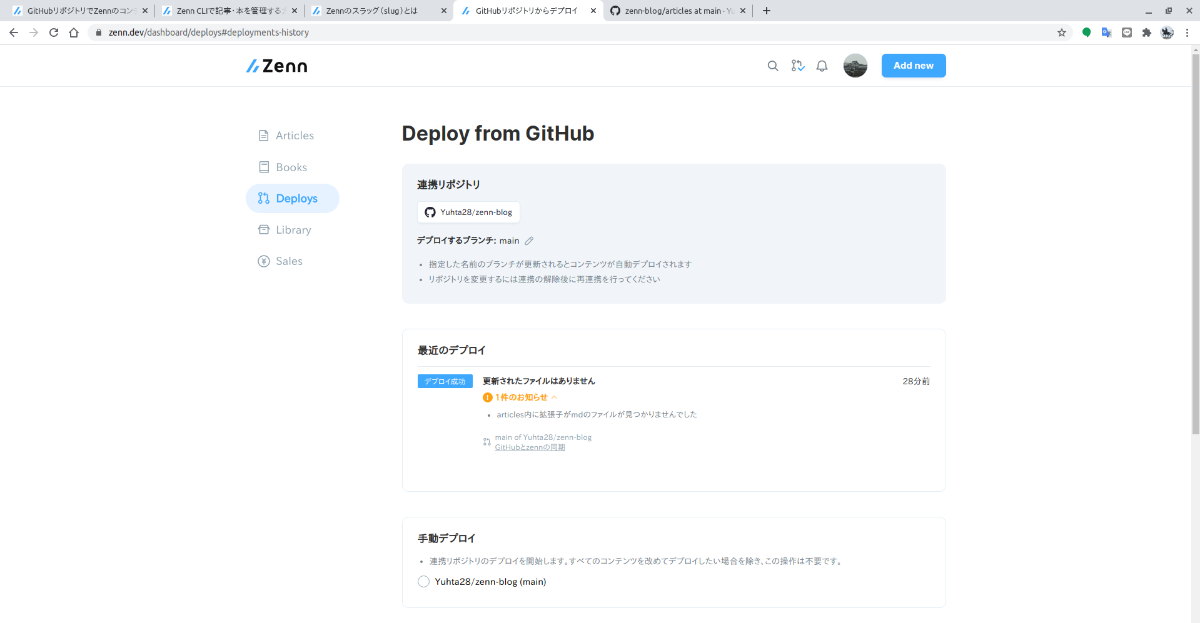Open the search icon in header
The image size is (1200, 623).
(772, 66)
